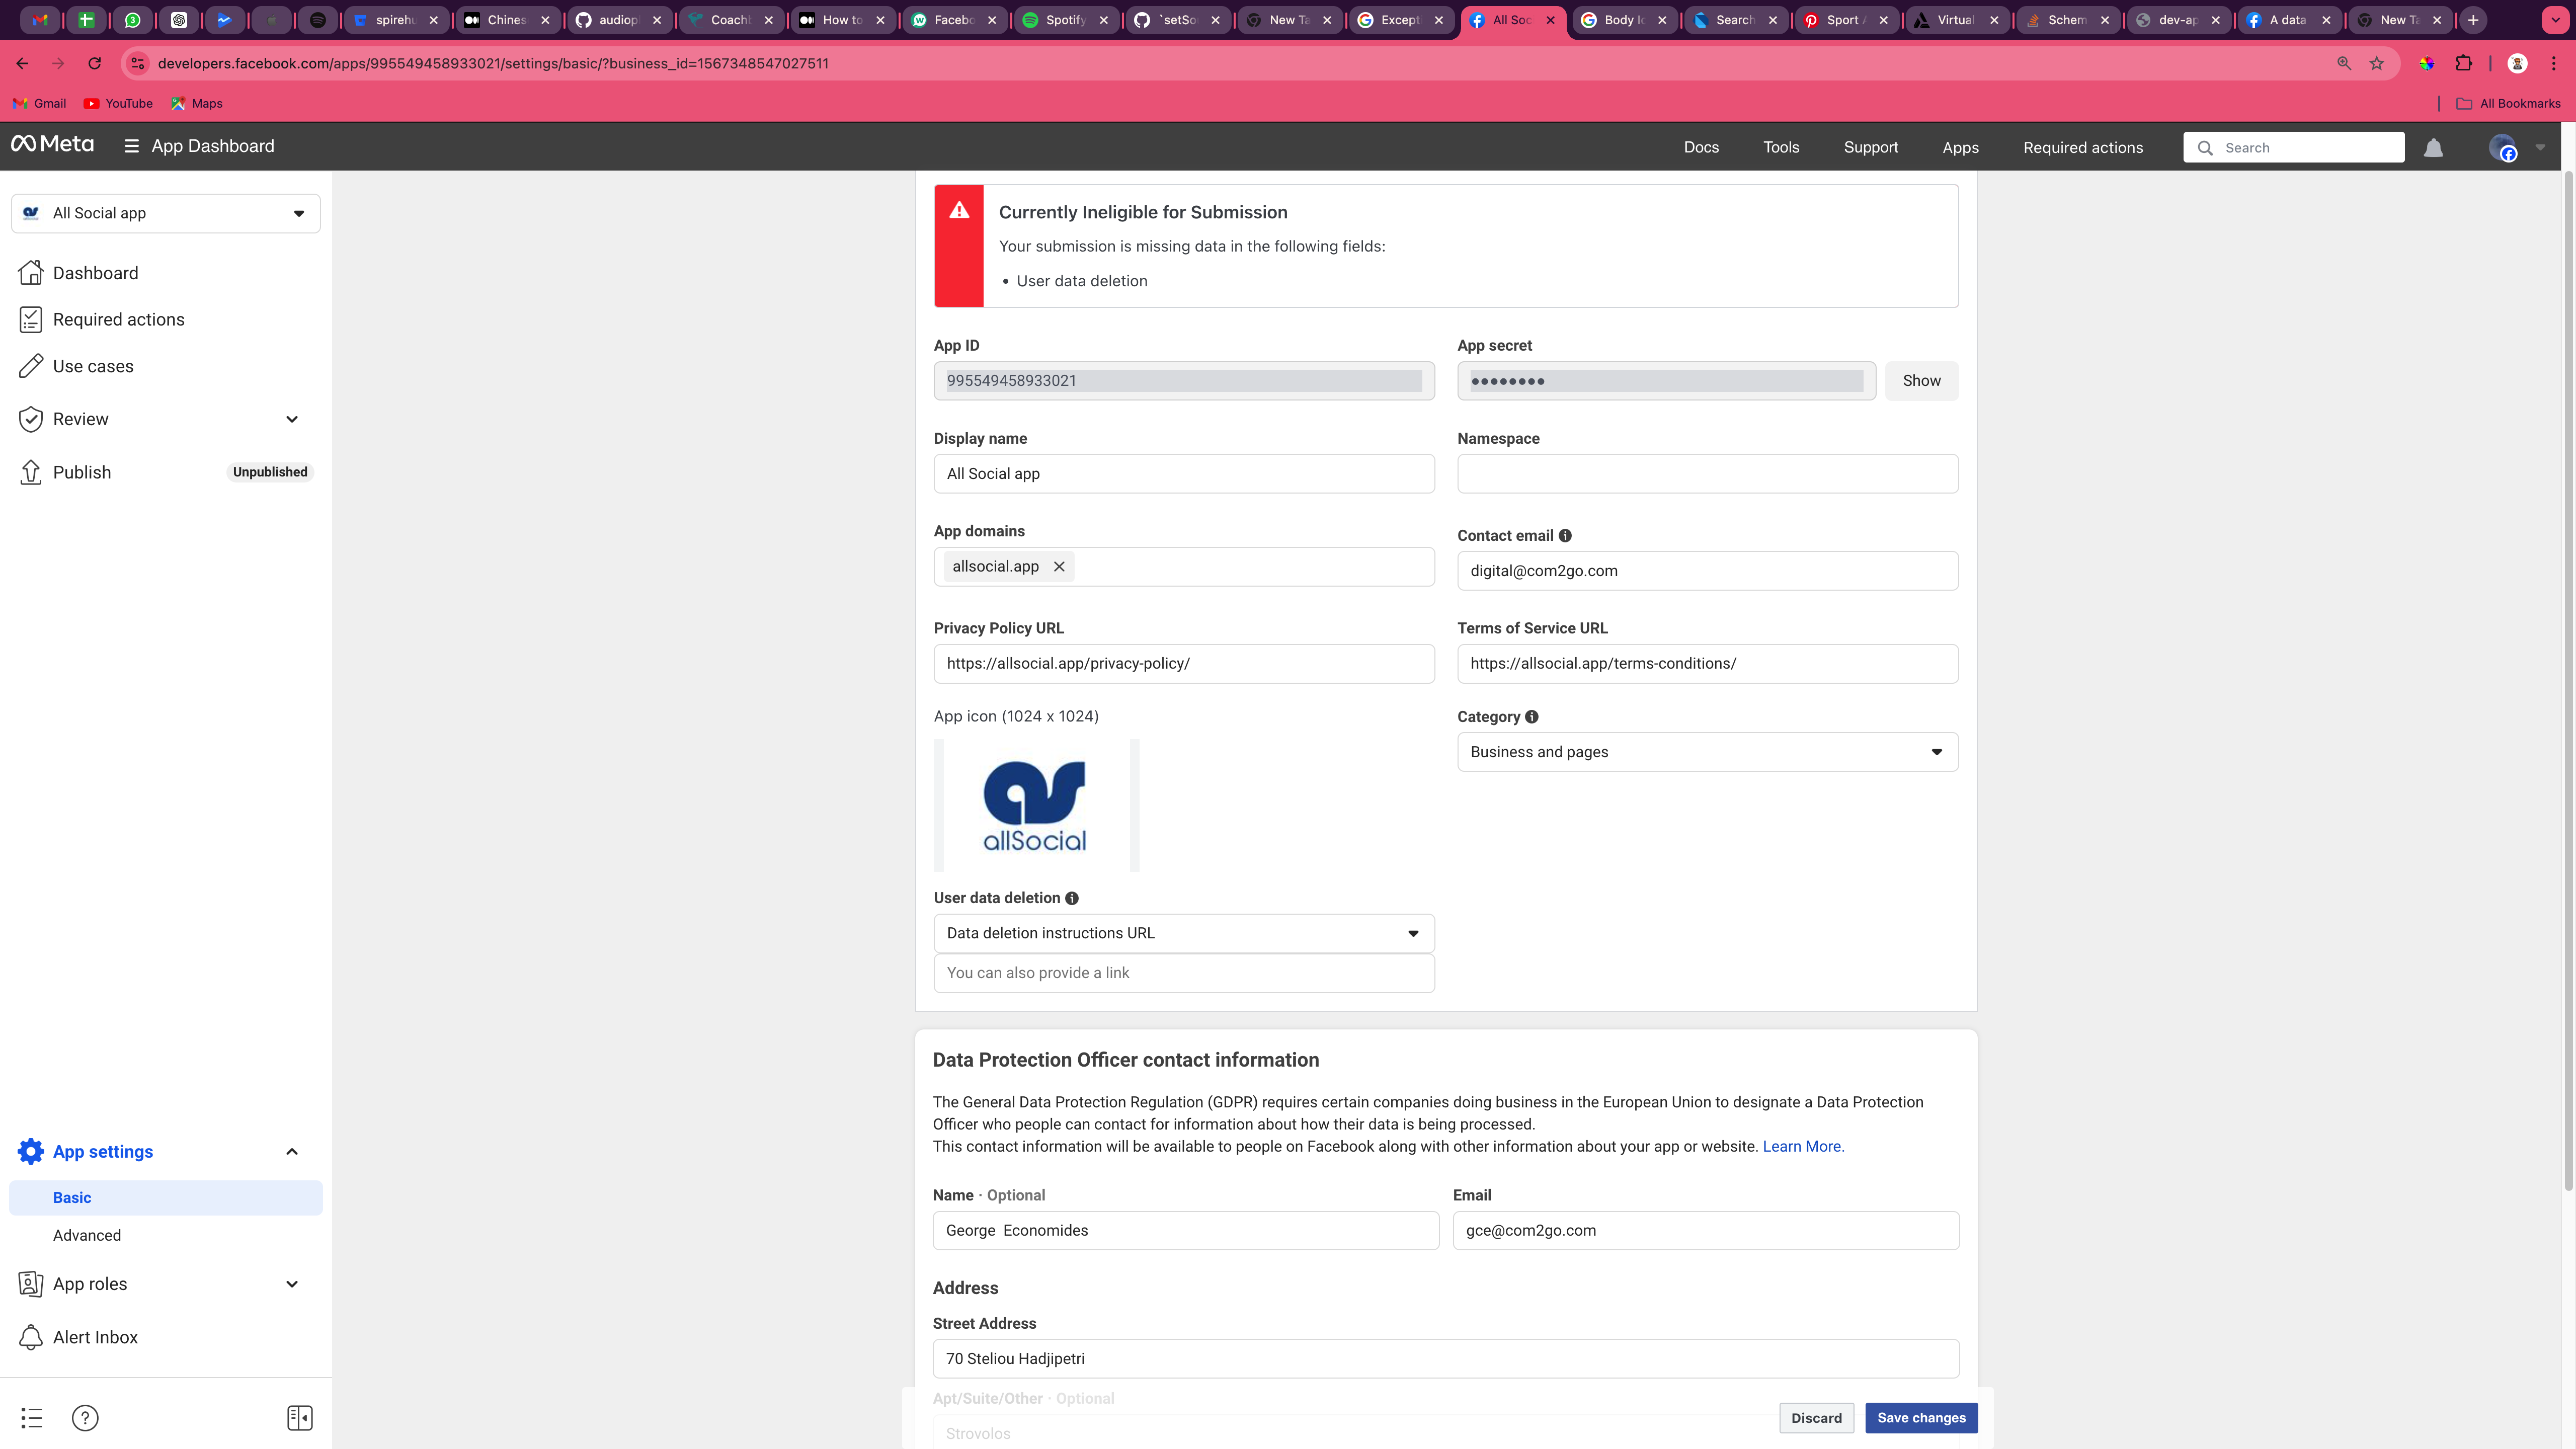The height and width of the screenshot is (1449, 2576).
Task: Click the page vertical scrollbar
Action: pos(2568,680)
